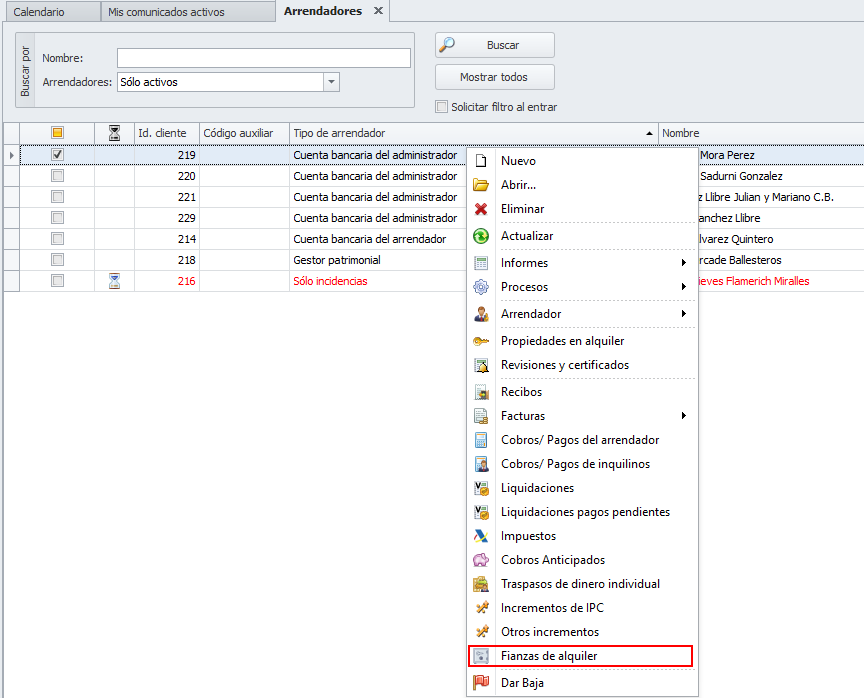Click the red X Eliminar icon

pyautogui.click(x=481, y=209)
